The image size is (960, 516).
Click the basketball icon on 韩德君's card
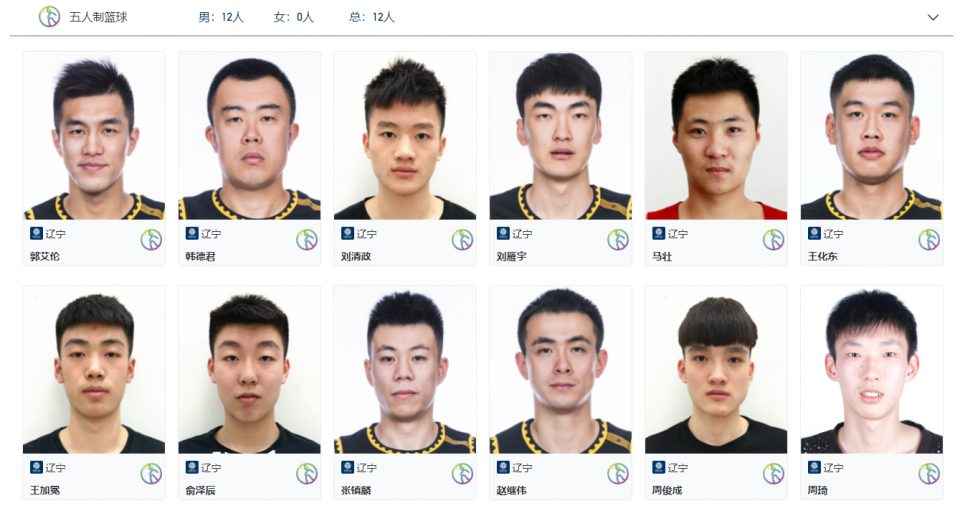pyautogui.click(x=307, y=239)
